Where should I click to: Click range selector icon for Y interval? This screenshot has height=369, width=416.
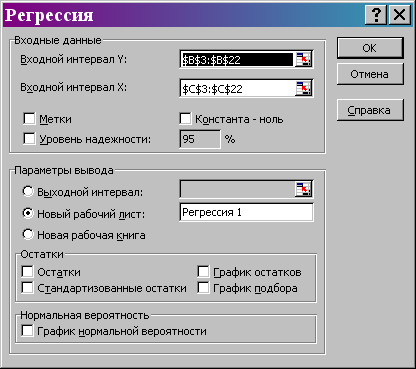(303, 60)
